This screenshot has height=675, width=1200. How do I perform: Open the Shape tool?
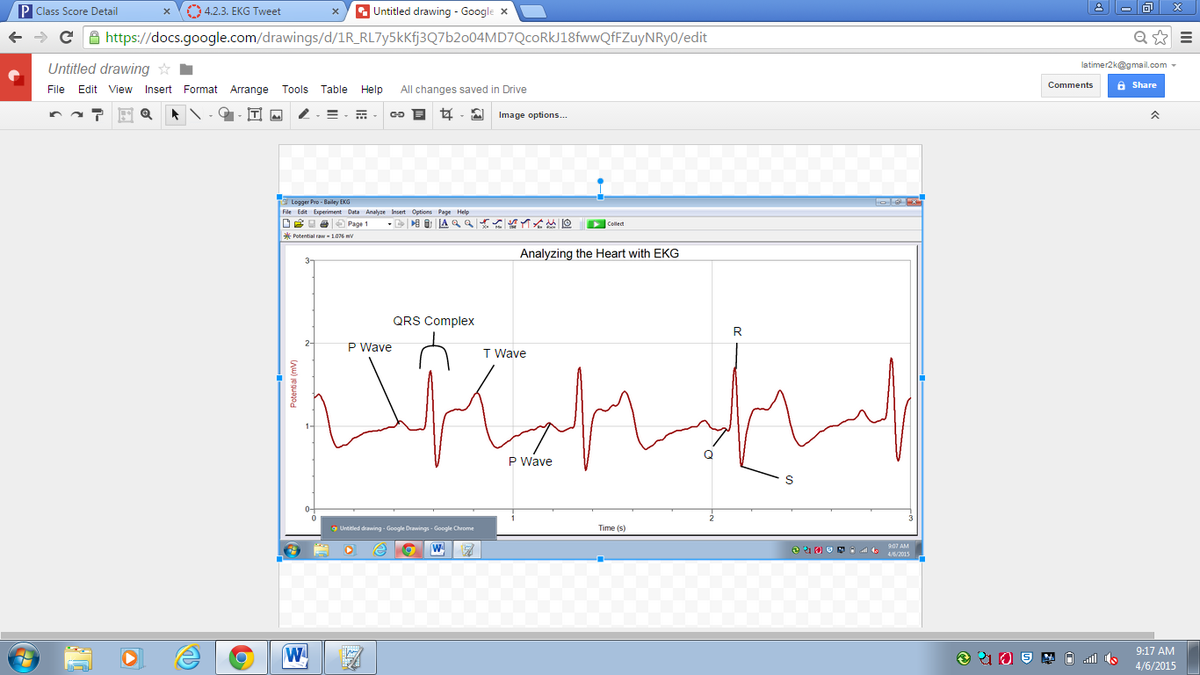click(227, 115)
